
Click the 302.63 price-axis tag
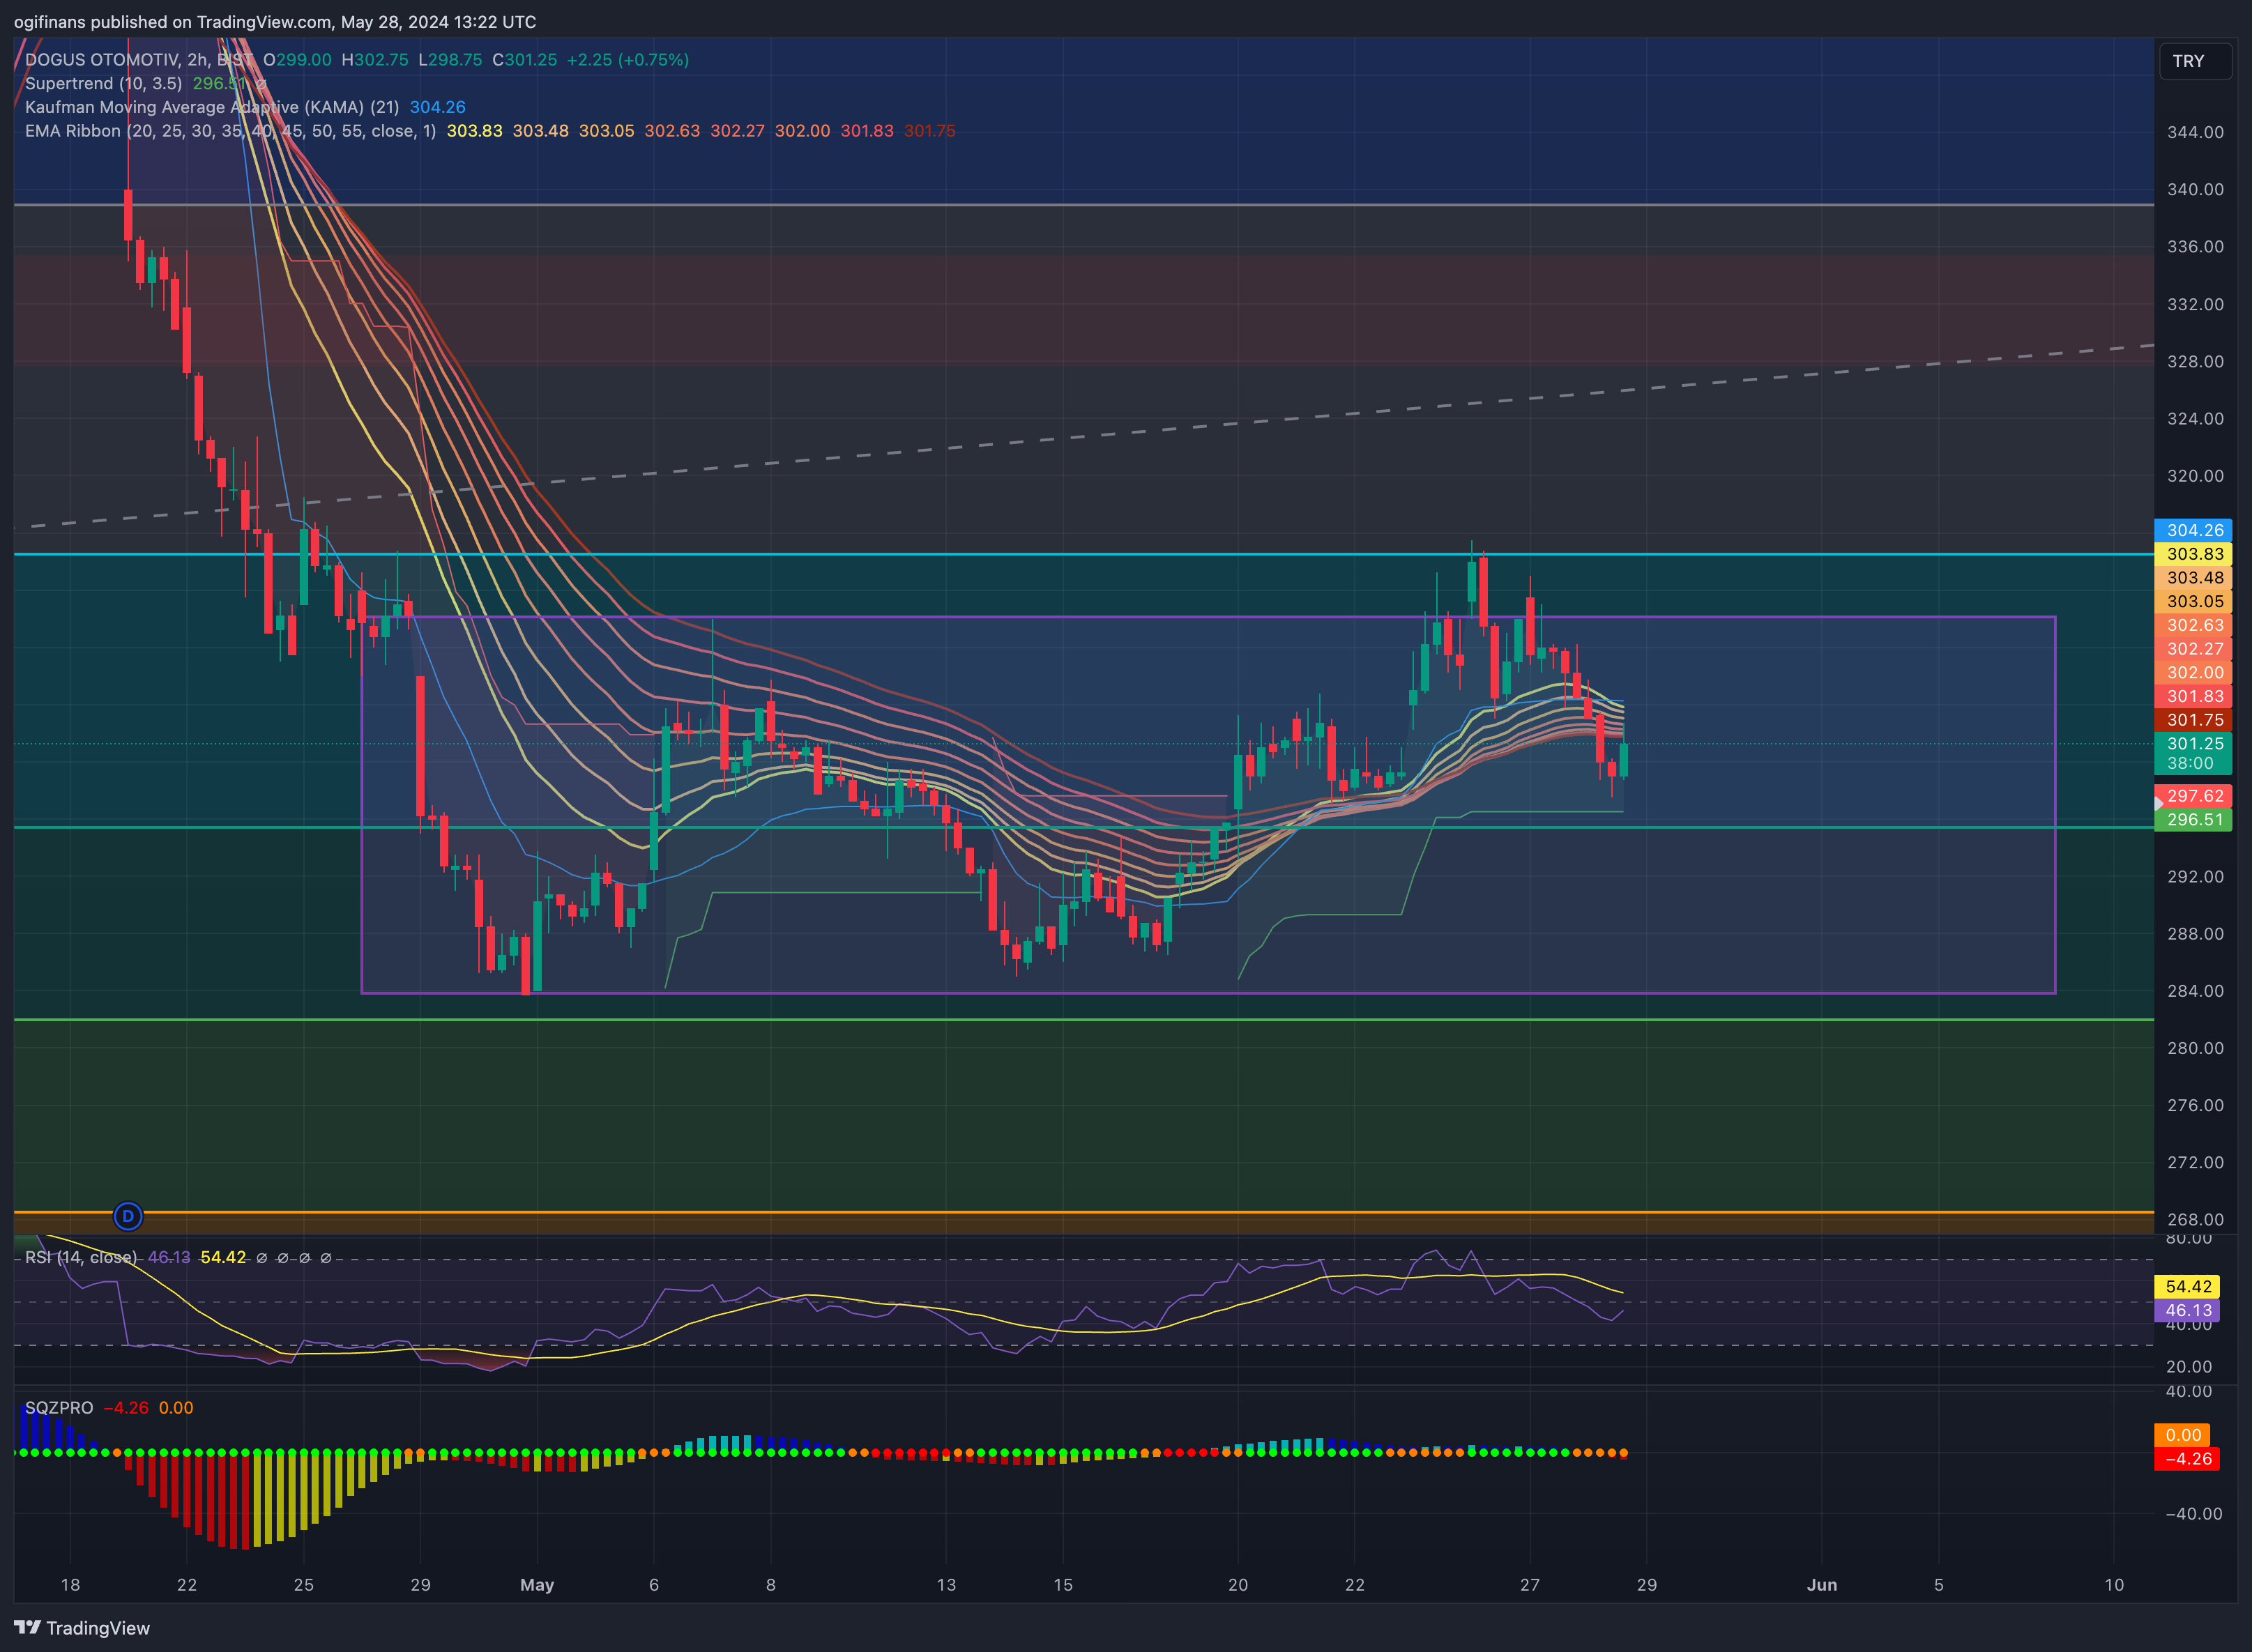tap(2193, 625)
